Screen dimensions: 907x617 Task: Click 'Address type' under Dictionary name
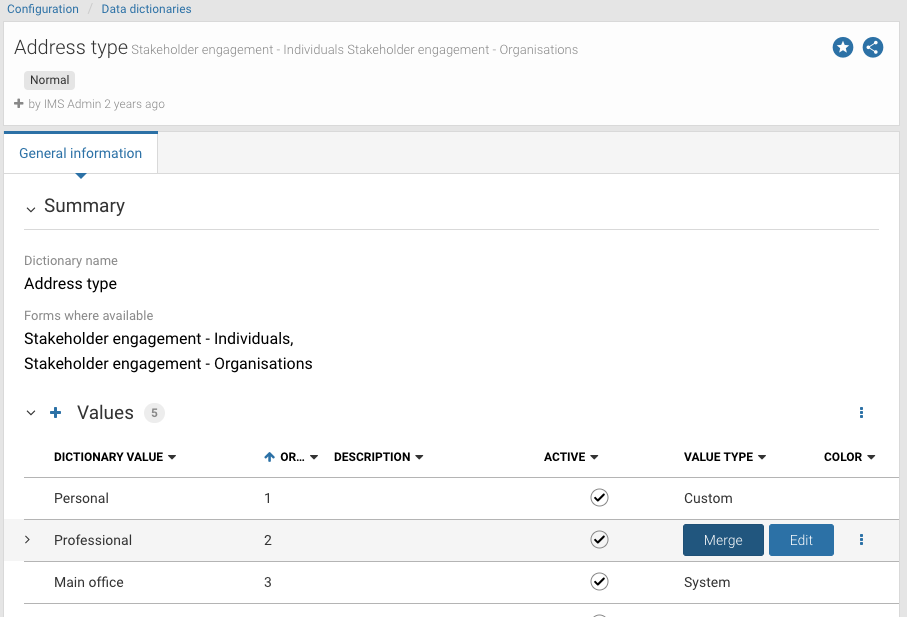click(71, 283)
